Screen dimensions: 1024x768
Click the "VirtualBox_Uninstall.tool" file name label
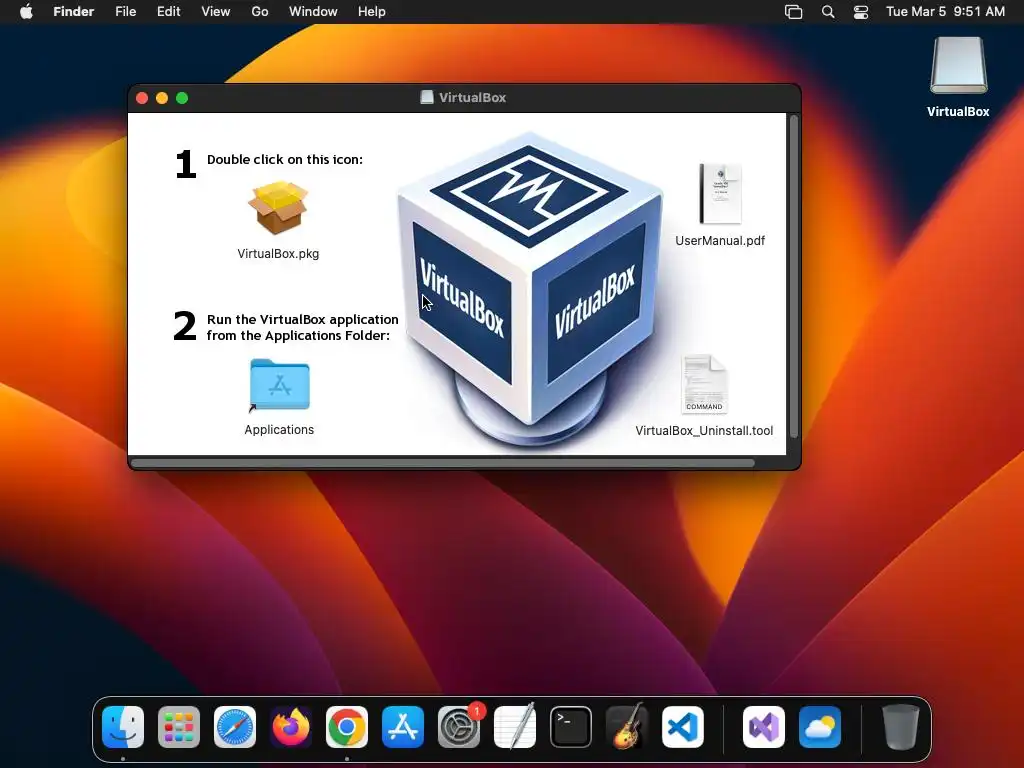point(704,431)
